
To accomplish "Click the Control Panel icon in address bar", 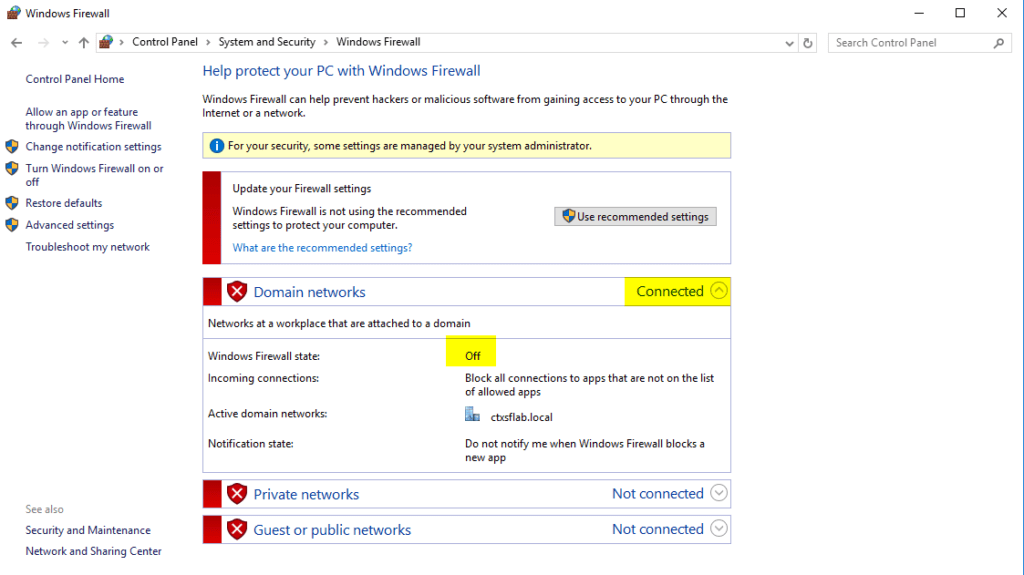I will pyautogui.click(x=106, y=42).
